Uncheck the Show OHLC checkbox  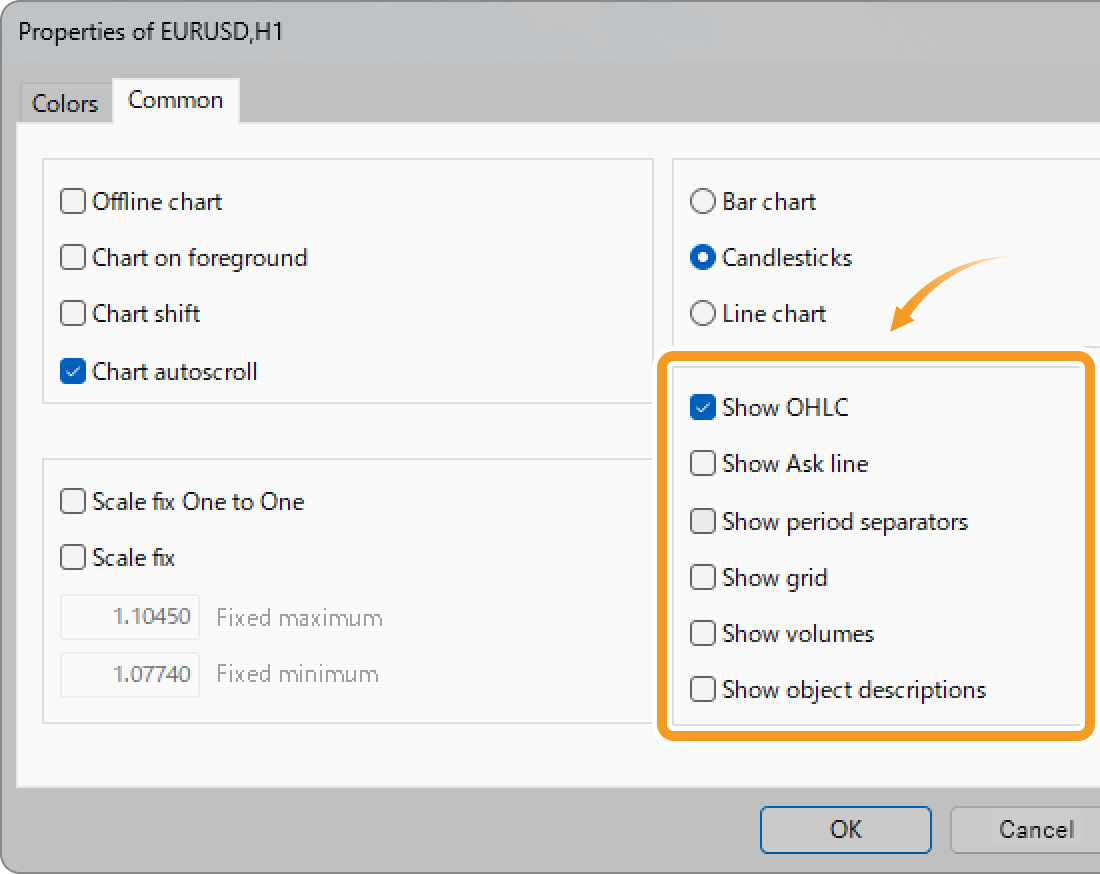[702, 407]
